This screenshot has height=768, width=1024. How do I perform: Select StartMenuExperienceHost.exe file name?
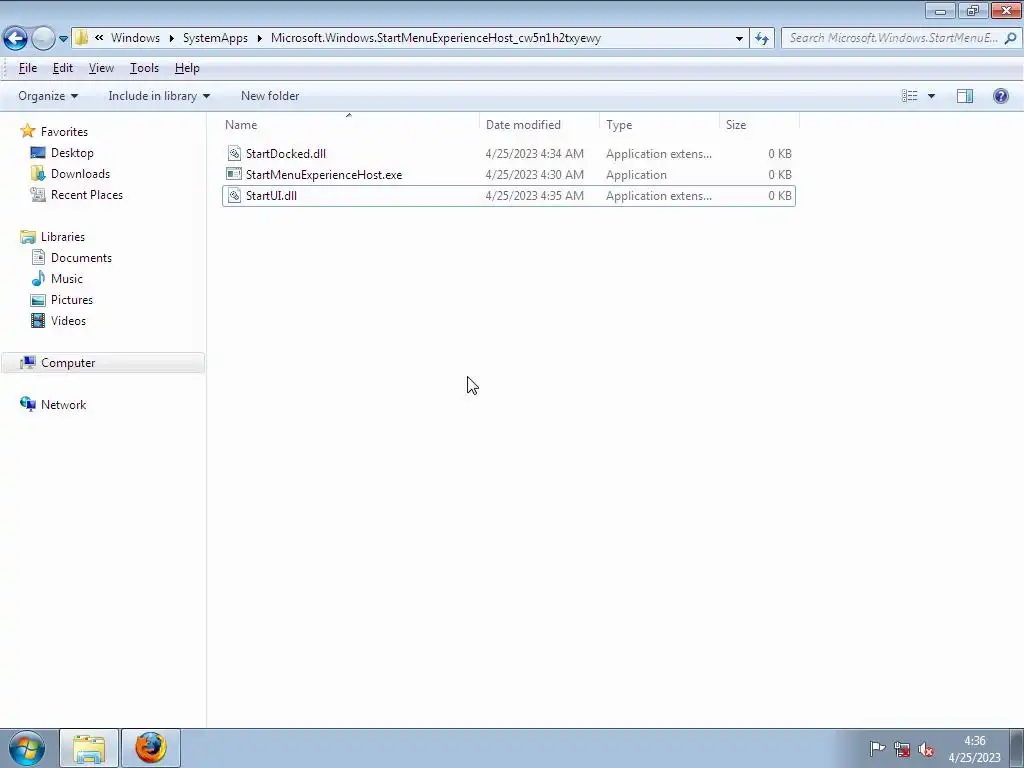pos(324,174)
